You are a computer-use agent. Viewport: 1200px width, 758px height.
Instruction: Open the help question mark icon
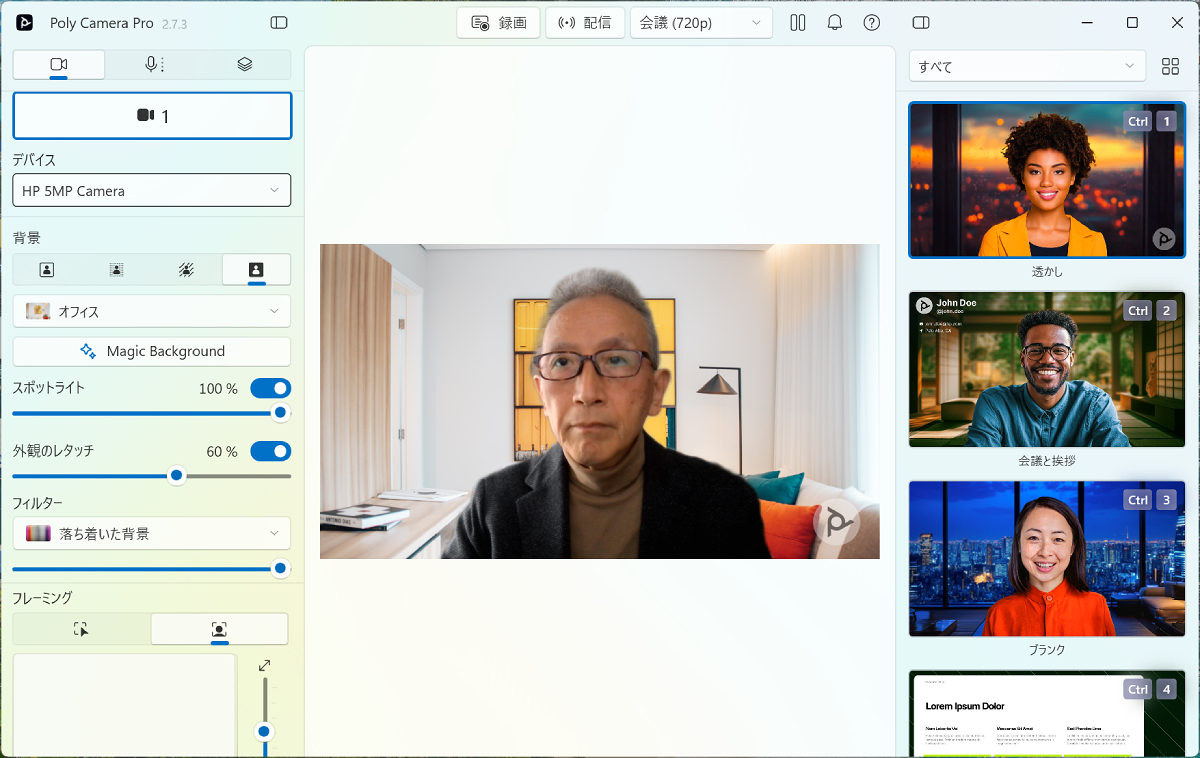click(872, 22)
